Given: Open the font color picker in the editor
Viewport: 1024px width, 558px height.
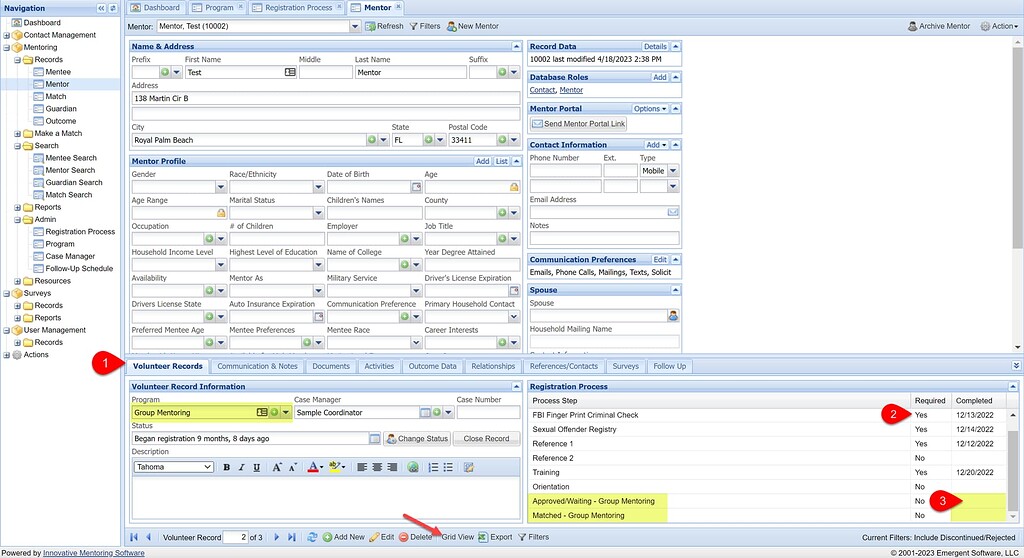Looking at the screenshot, I should [315, 467].
